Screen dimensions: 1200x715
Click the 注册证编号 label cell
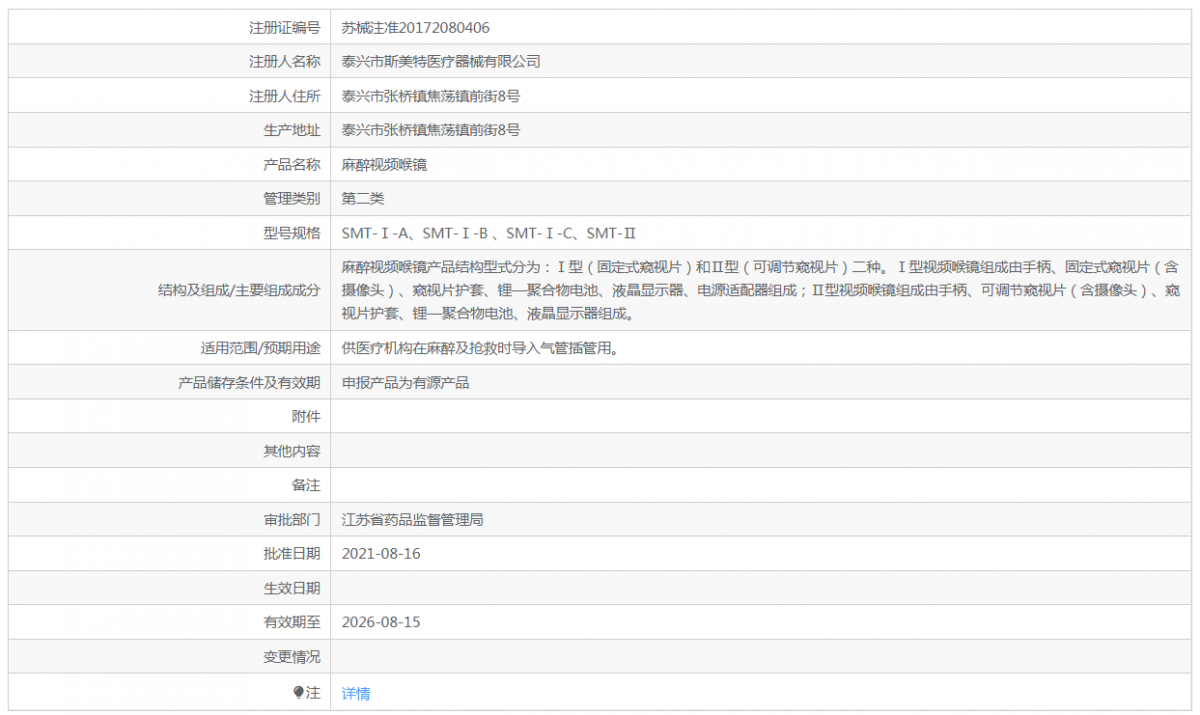[x=285, y=28]
